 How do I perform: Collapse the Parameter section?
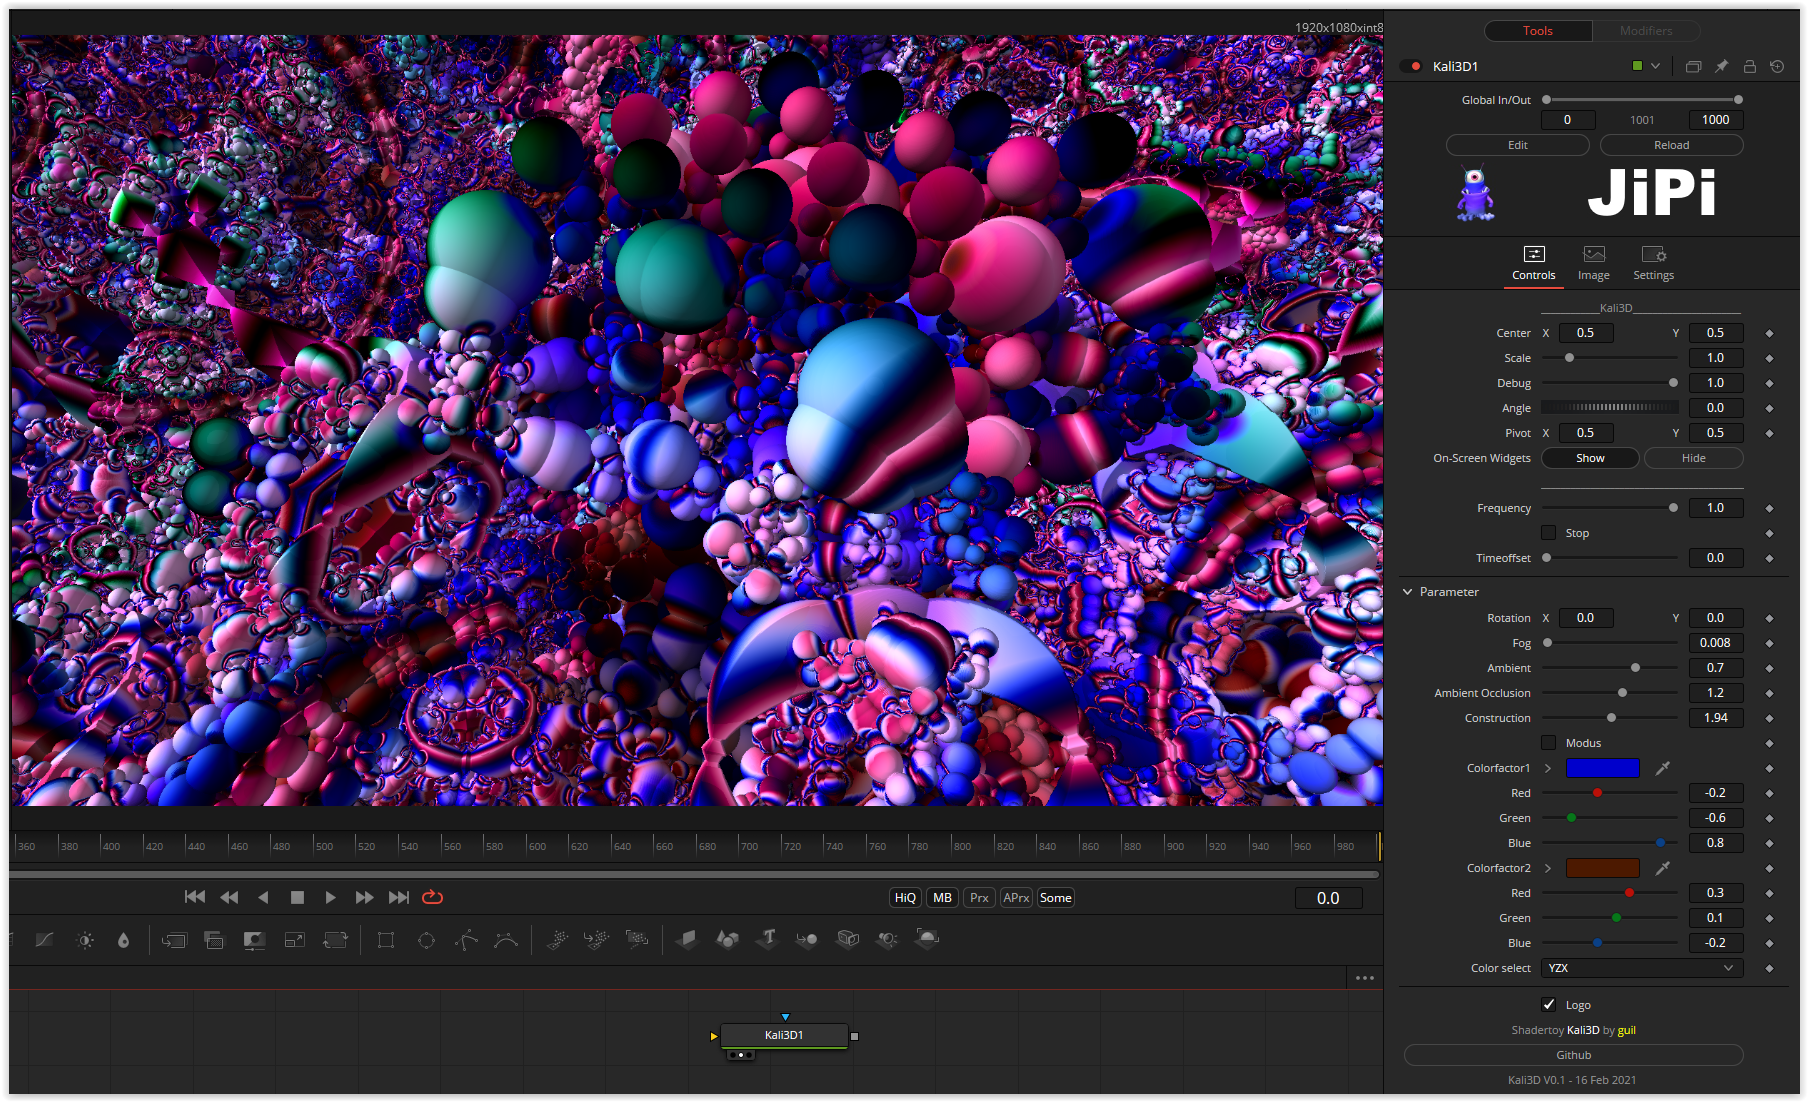(1408, 592)
